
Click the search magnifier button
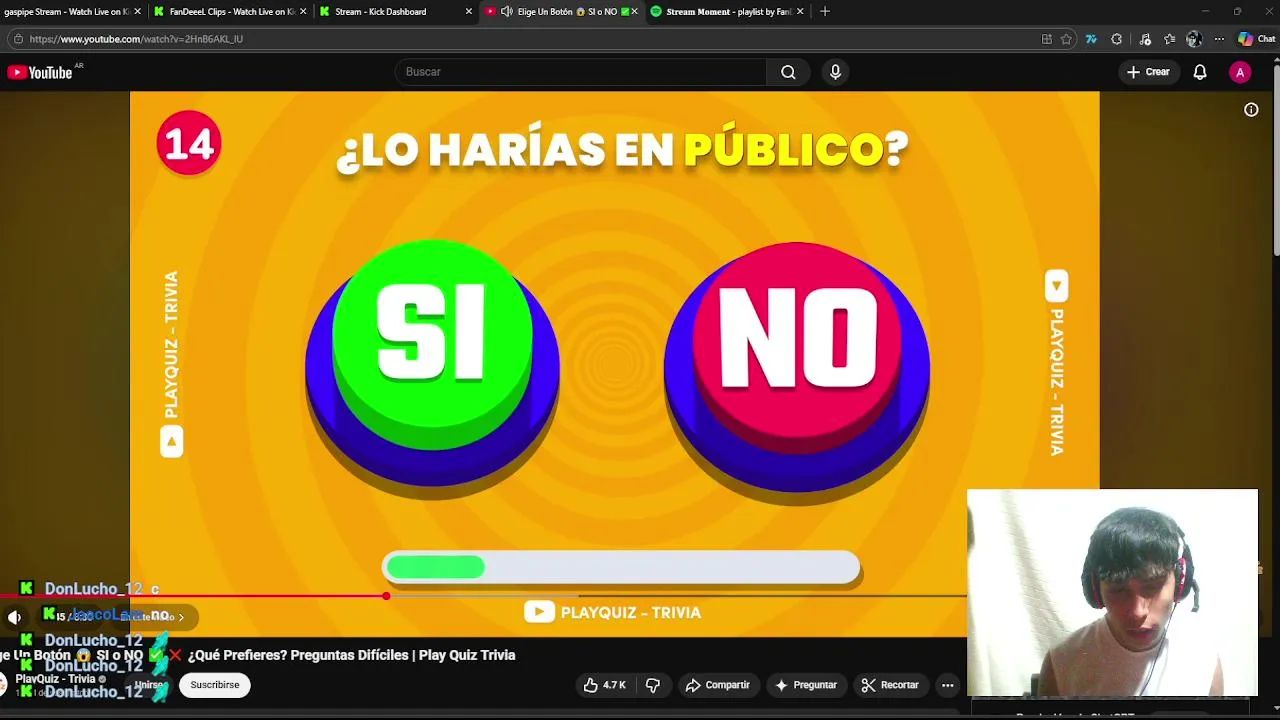(788, 72)
